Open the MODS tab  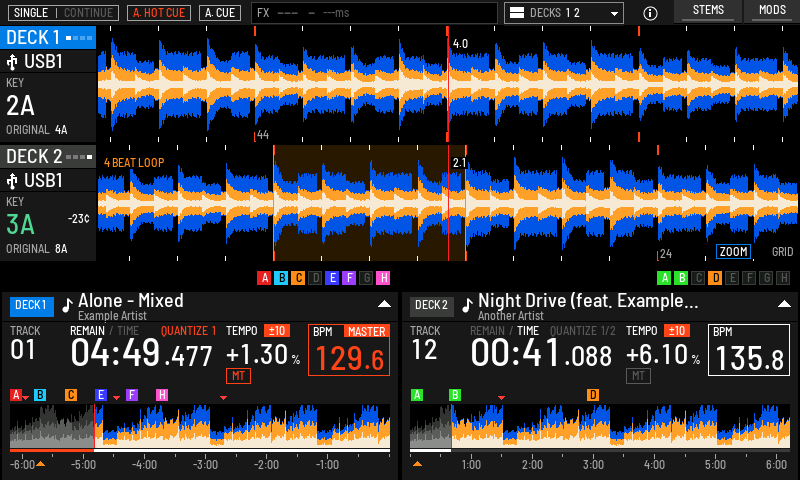click(x=772, y=11)
